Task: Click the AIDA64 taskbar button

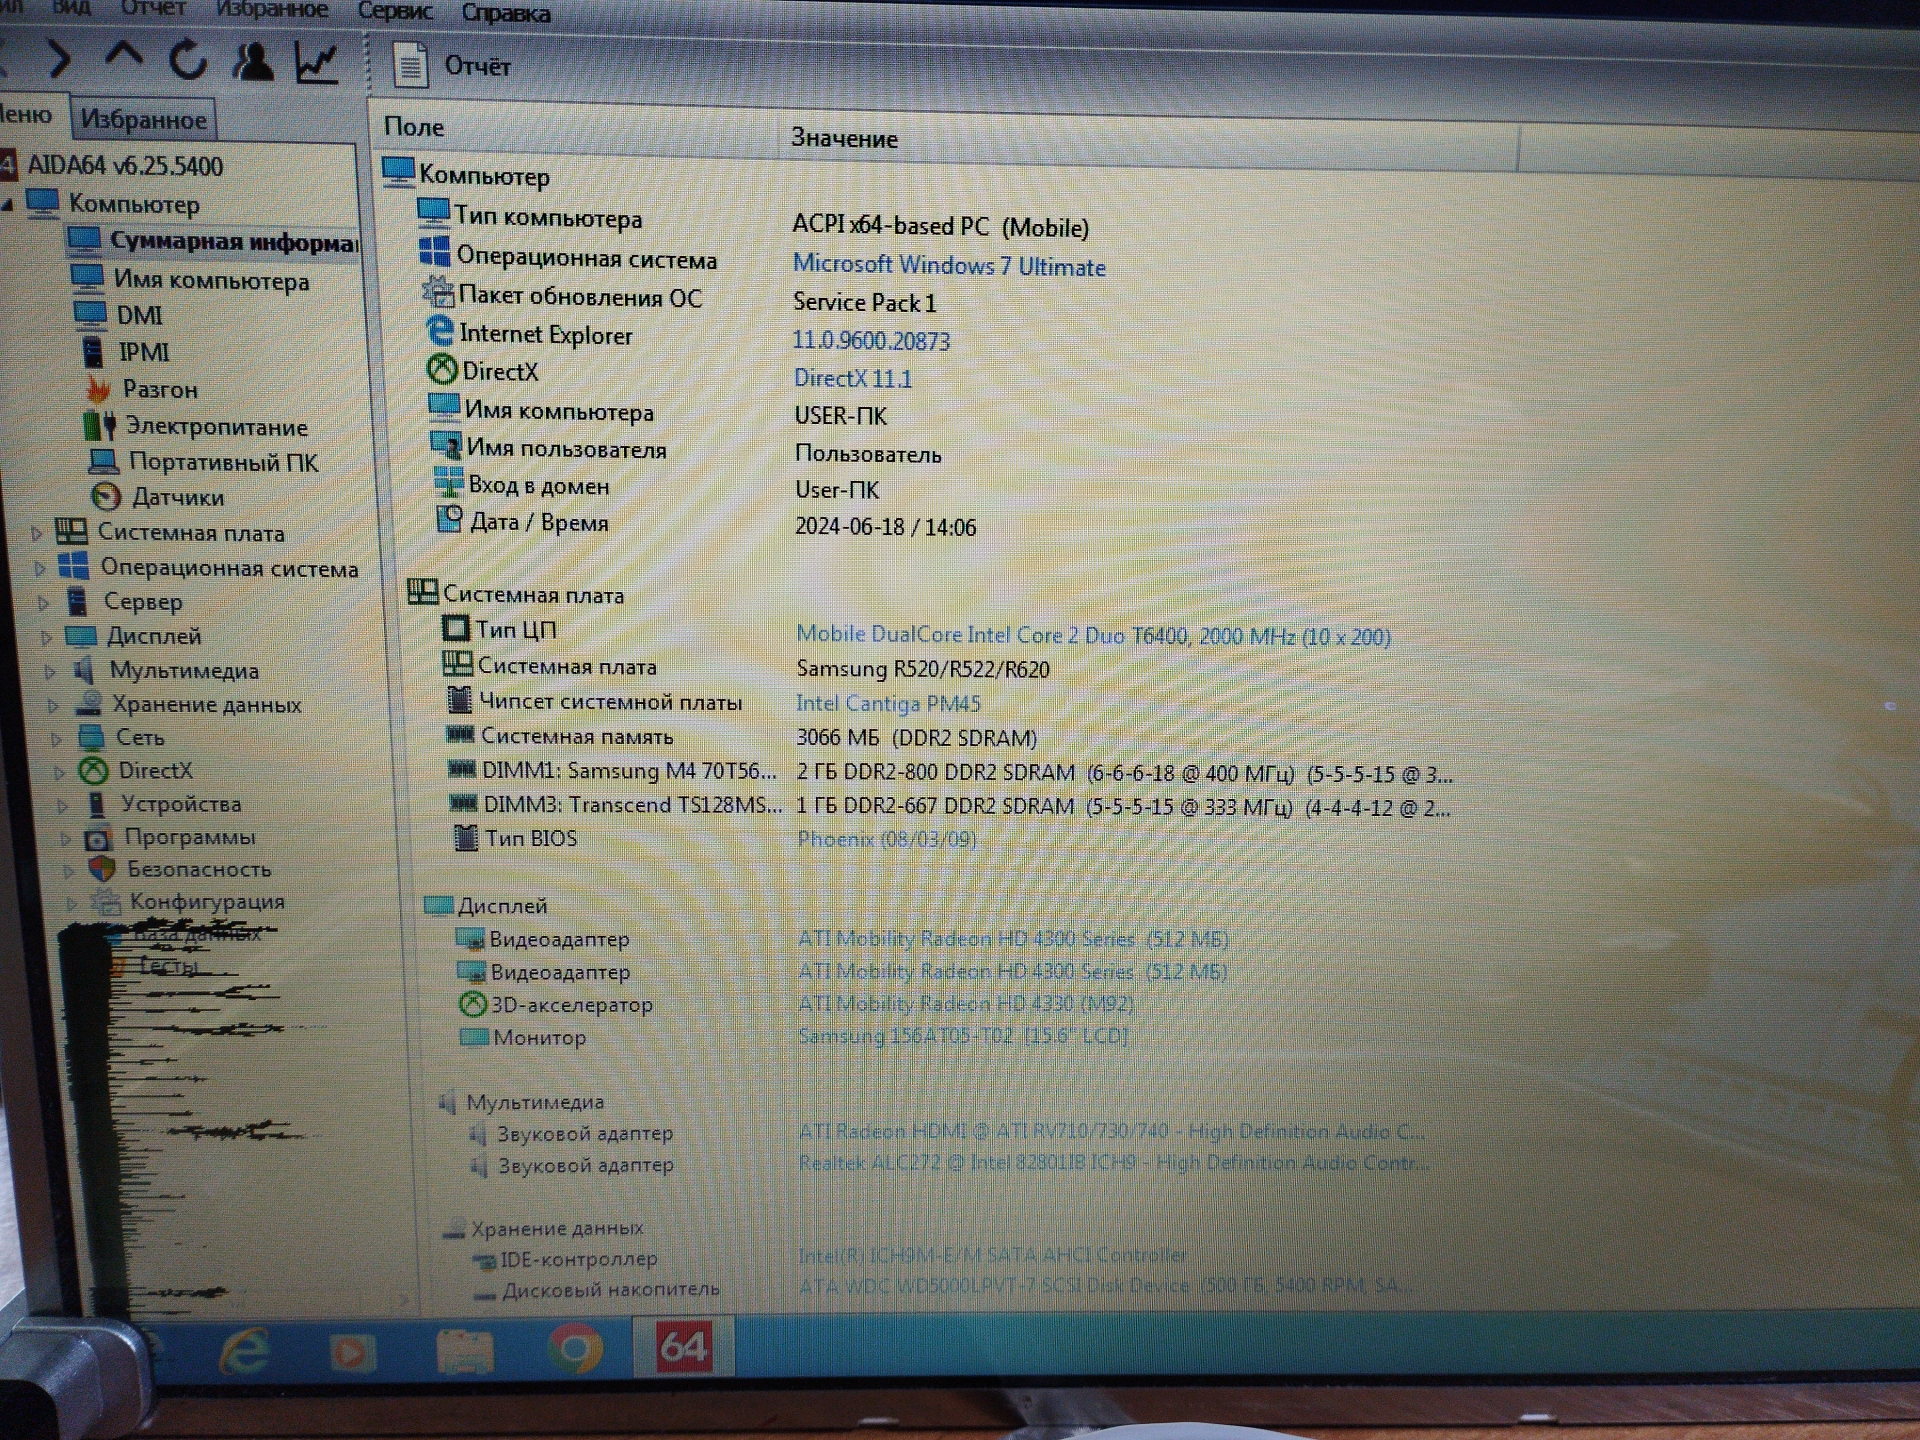Action: click(x=684, y=1346)
